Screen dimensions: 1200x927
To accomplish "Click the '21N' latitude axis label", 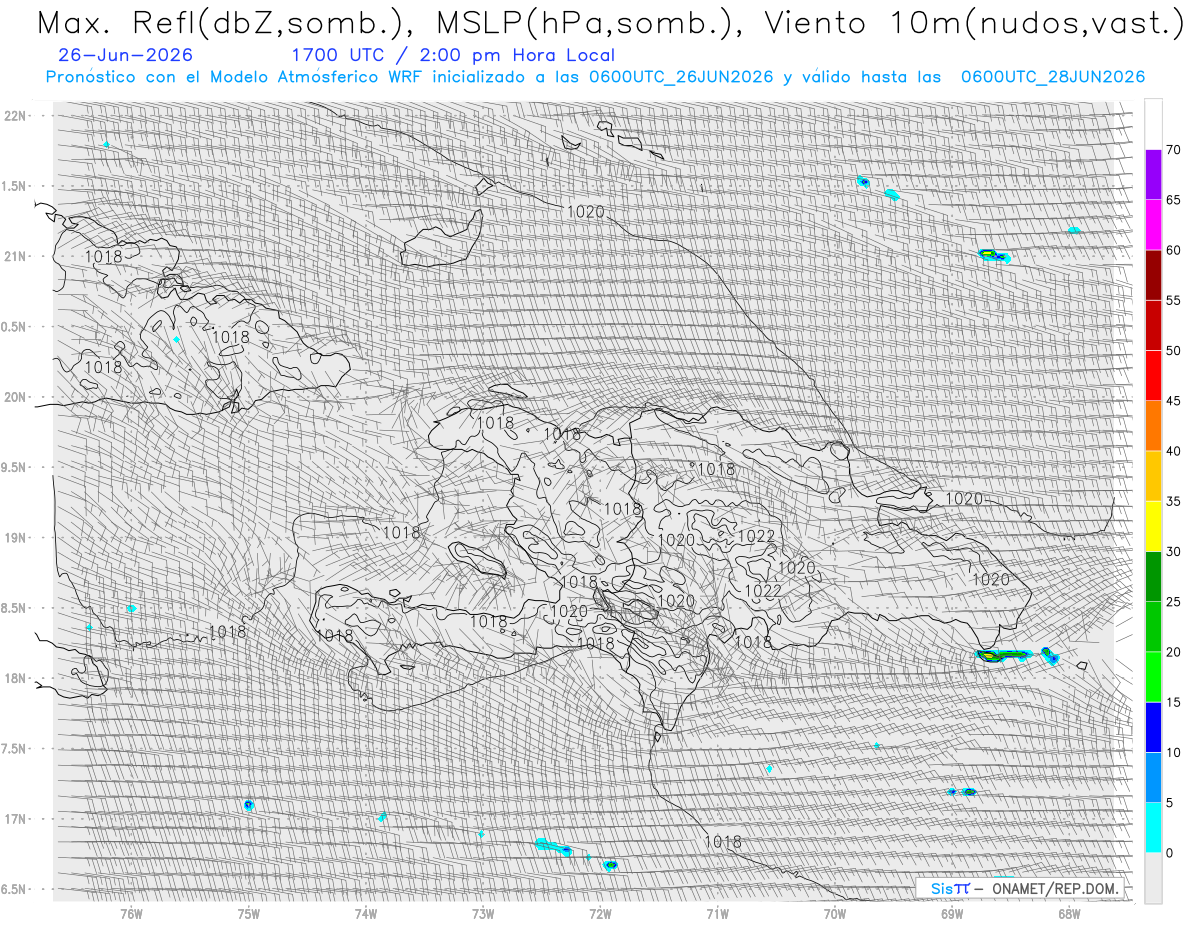I will pos(14,256).
